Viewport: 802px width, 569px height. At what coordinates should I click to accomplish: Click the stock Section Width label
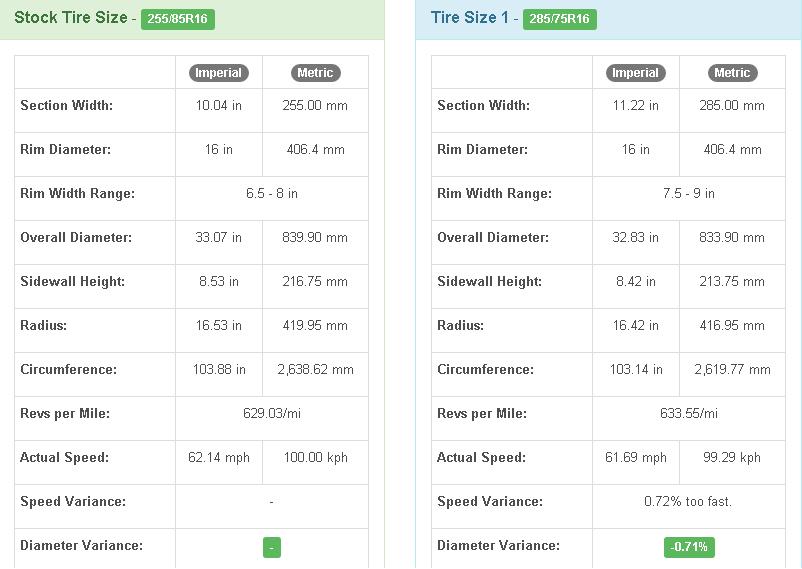(66, 105)
